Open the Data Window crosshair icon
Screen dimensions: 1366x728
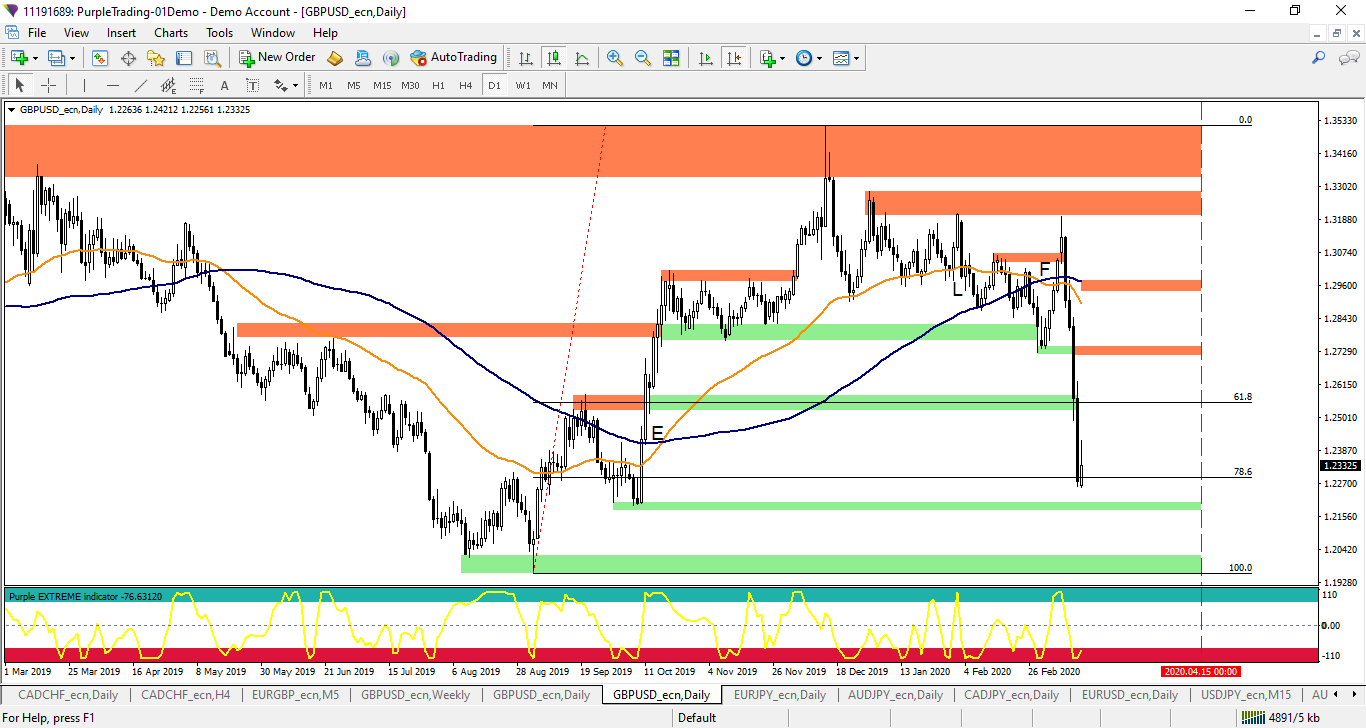tap(128, 58)
